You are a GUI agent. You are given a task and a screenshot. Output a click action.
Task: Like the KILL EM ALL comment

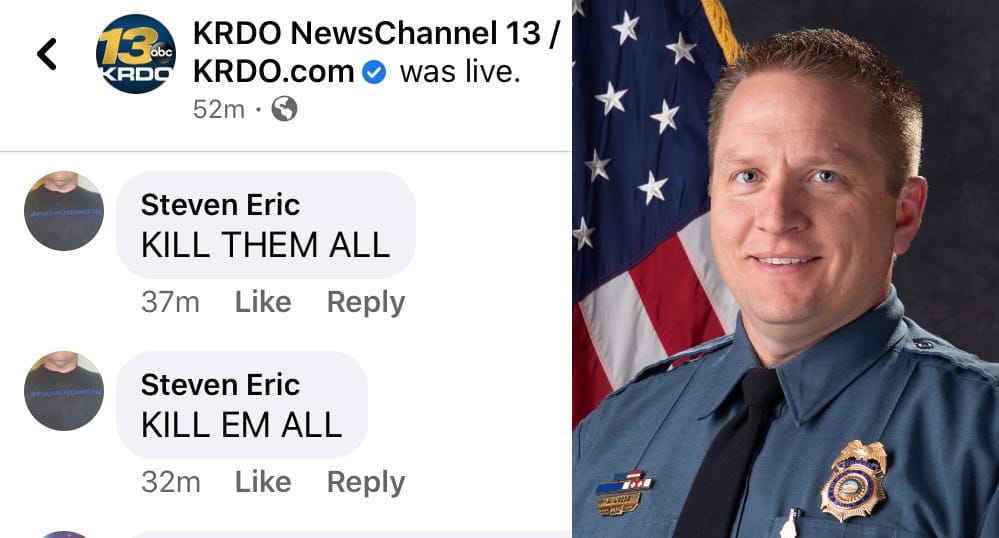pyautogui.click(x=263, y=482)
